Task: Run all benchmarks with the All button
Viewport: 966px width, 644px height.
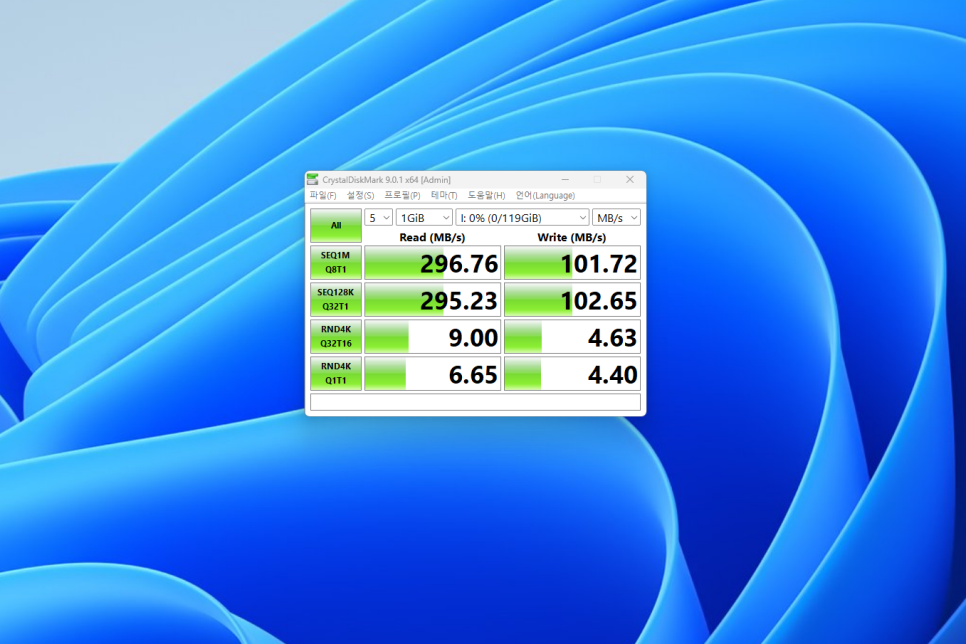Action: pos(336,225)
